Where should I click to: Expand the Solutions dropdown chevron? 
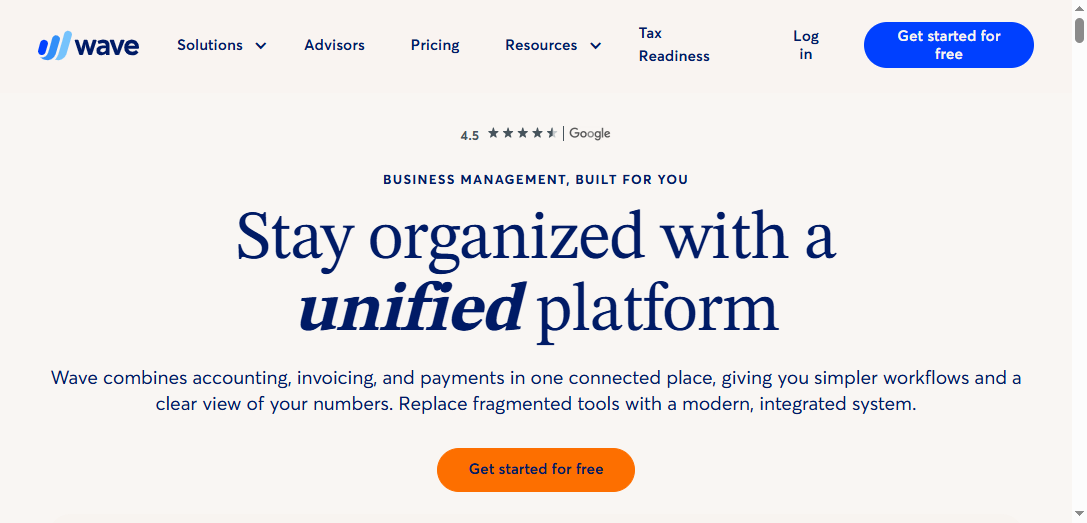(x=261, y=46)
